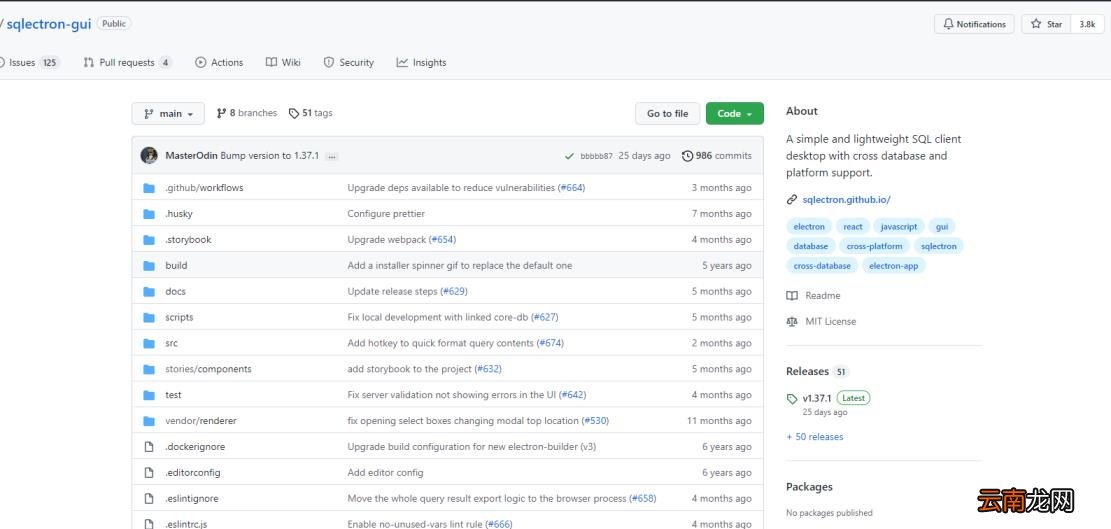Select the cross-database topic tag
Viewport: 1111px width, 529px height.
pos(822,266)
